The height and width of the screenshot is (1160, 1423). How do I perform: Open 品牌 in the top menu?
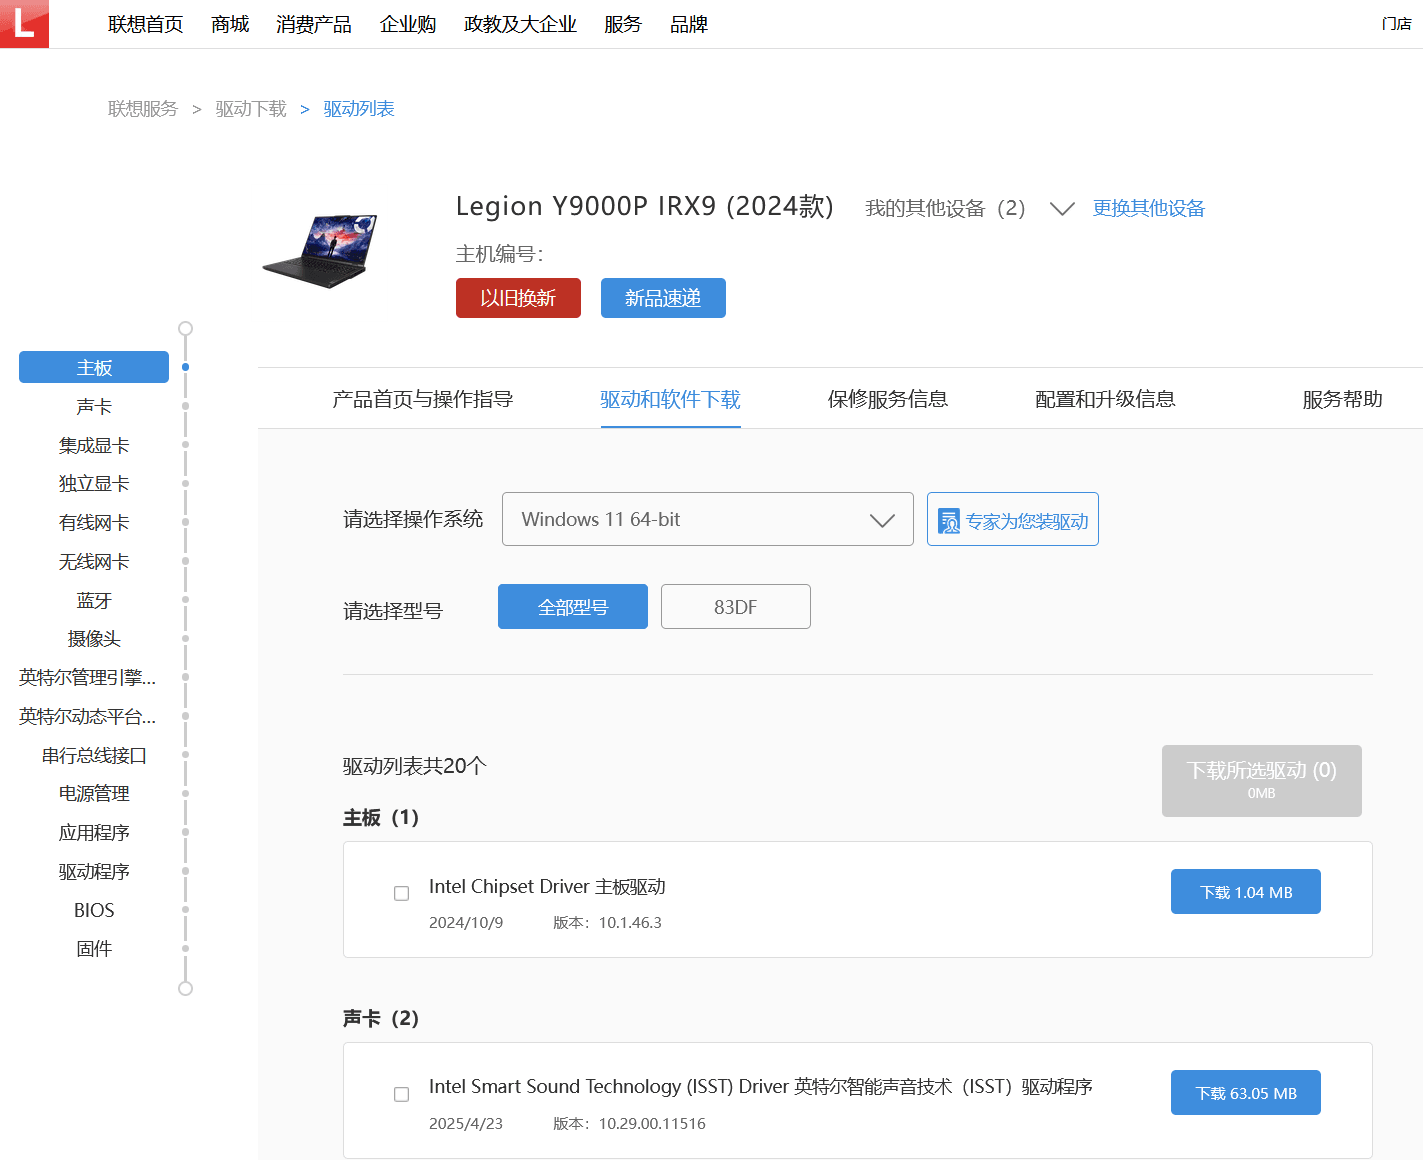689,24
